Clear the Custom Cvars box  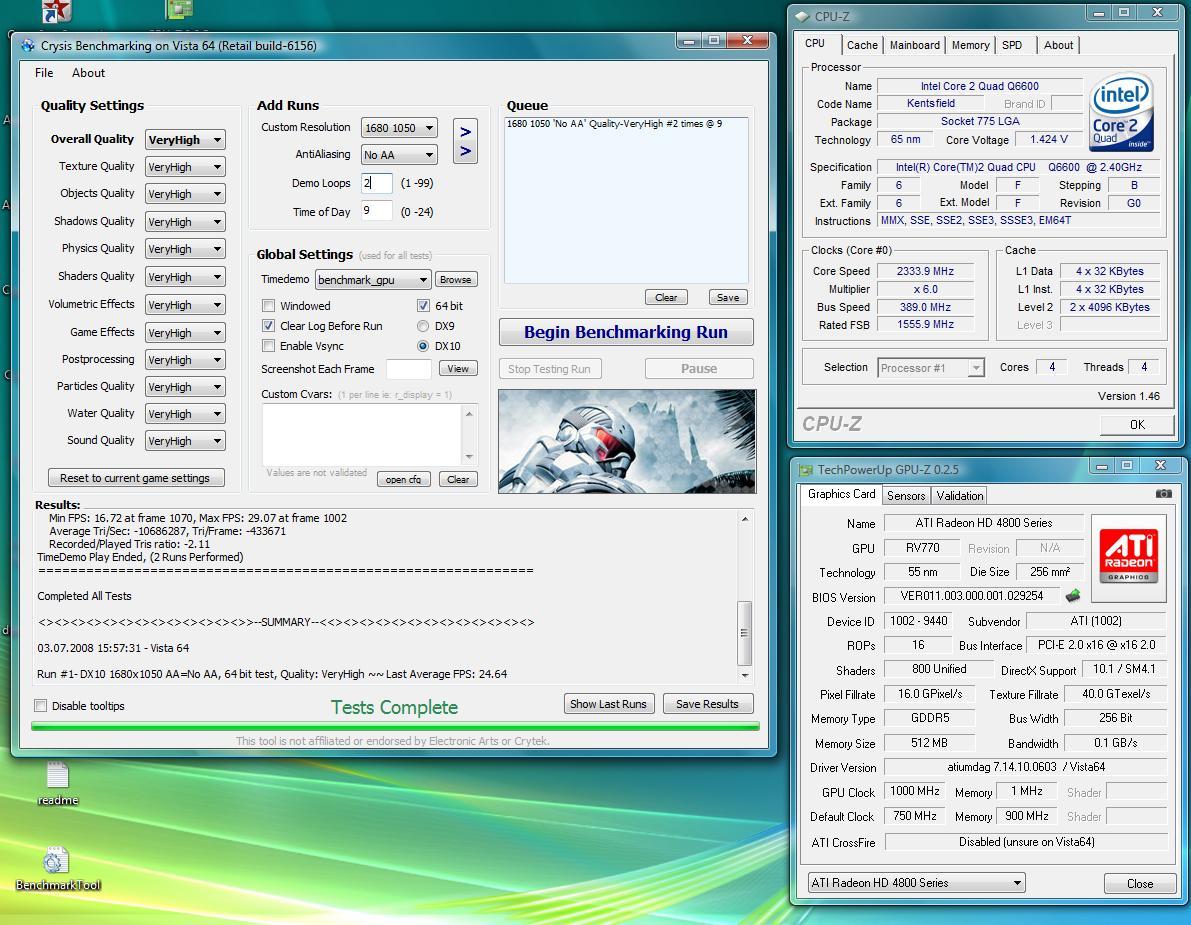[x=458, y=479]
